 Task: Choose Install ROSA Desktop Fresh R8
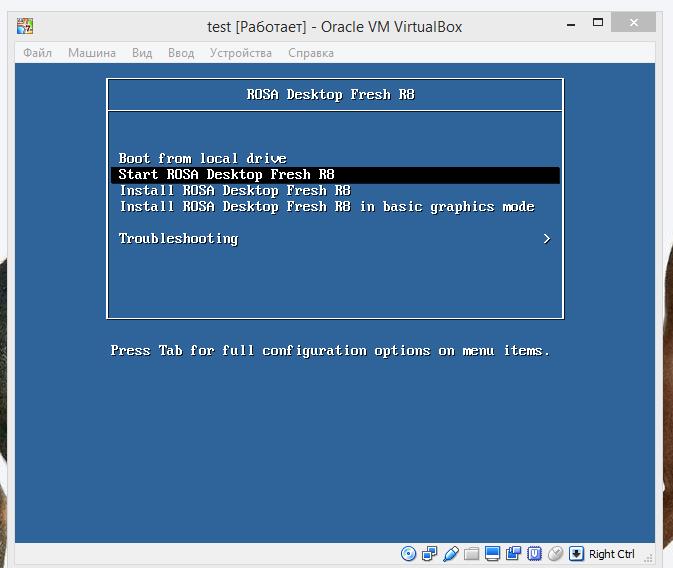(235, 191)
